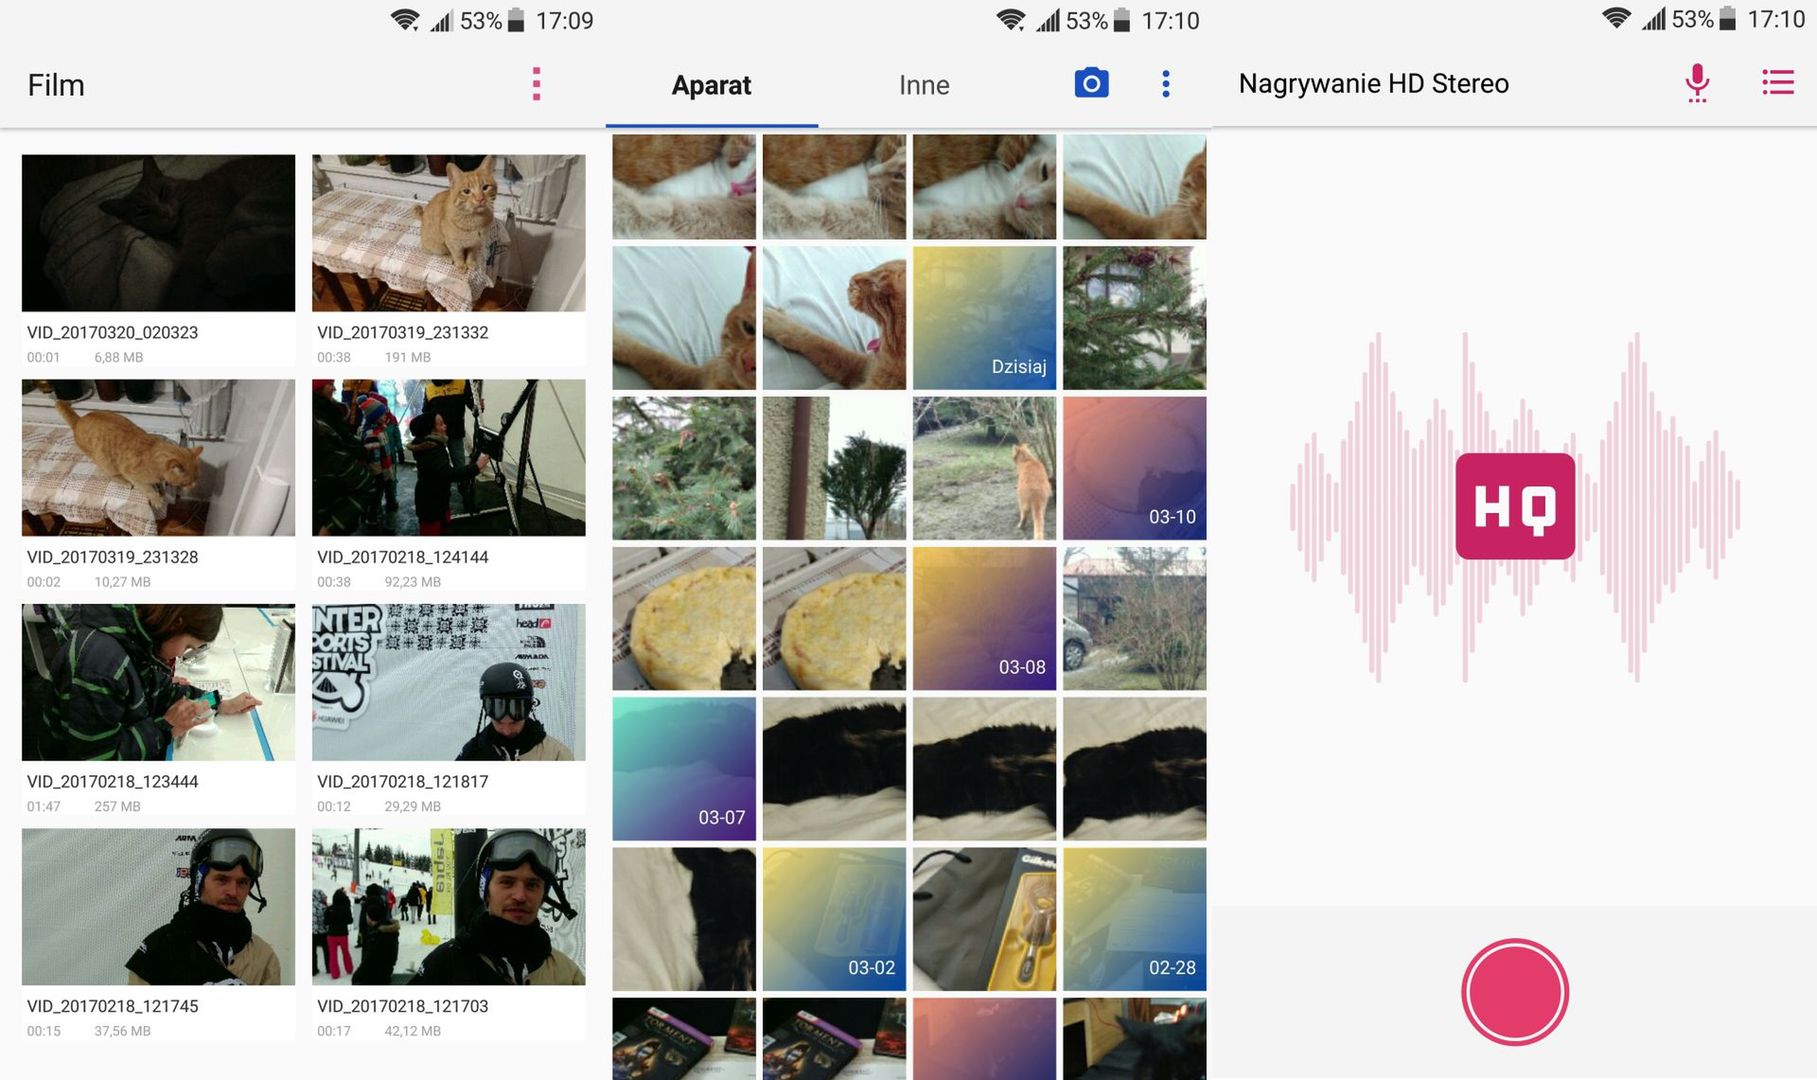The image size is (1817, 1080).
Task: Click the 191 MB file size label
Action: [x=408, y=357]
